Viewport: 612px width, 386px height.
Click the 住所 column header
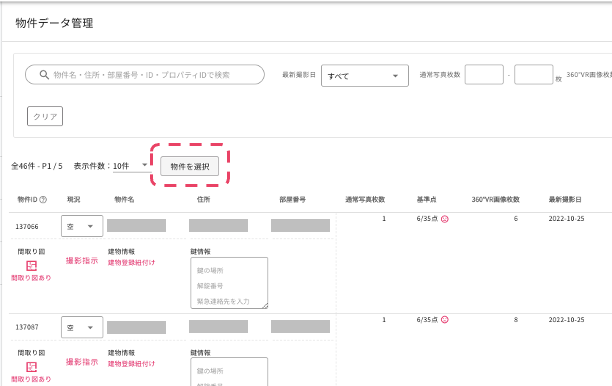tap(203, 199)
